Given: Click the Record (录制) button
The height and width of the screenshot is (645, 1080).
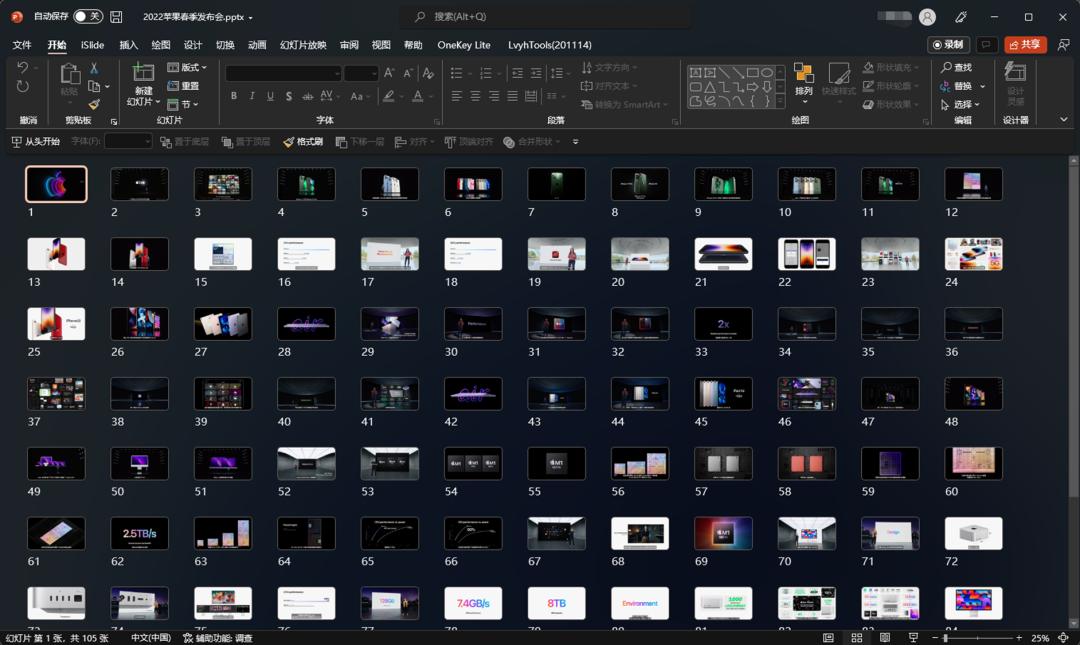Looking at the screenshot, I should (948, 45).
